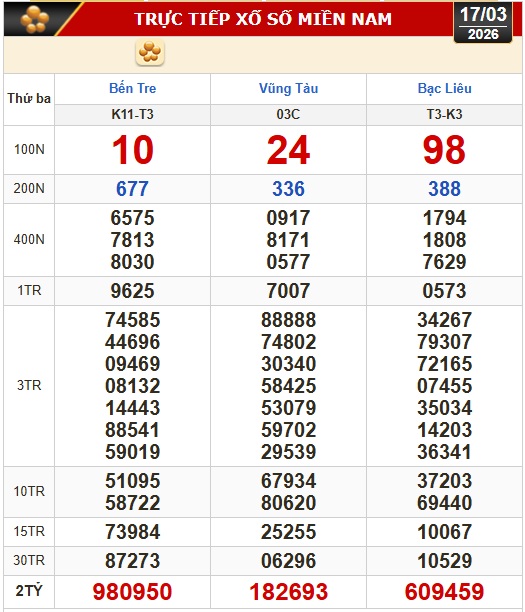The width and height of the screenshot is (525, 612).
Task: Click the 3TR number 36341
Action: [445, 452]
